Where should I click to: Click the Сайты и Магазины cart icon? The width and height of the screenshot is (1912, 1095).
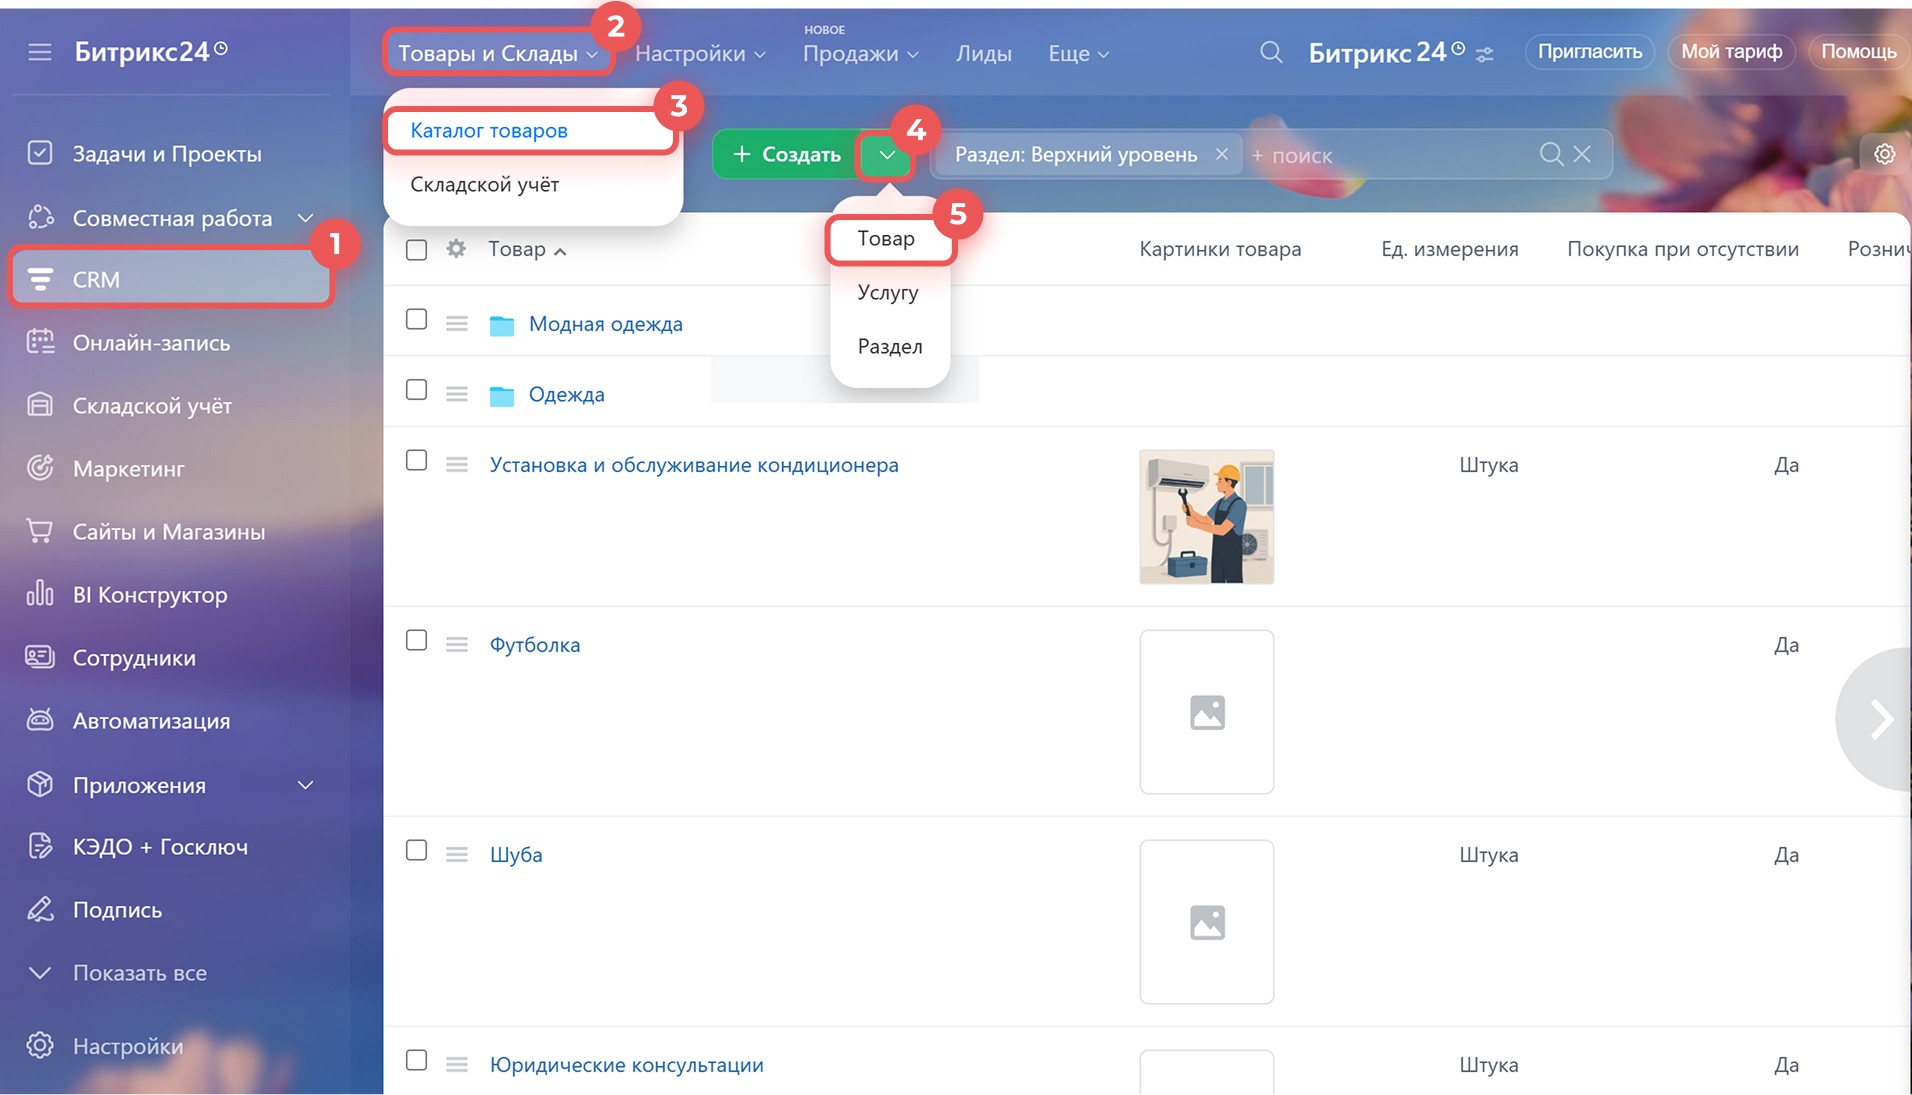click(x=40, y=531)
